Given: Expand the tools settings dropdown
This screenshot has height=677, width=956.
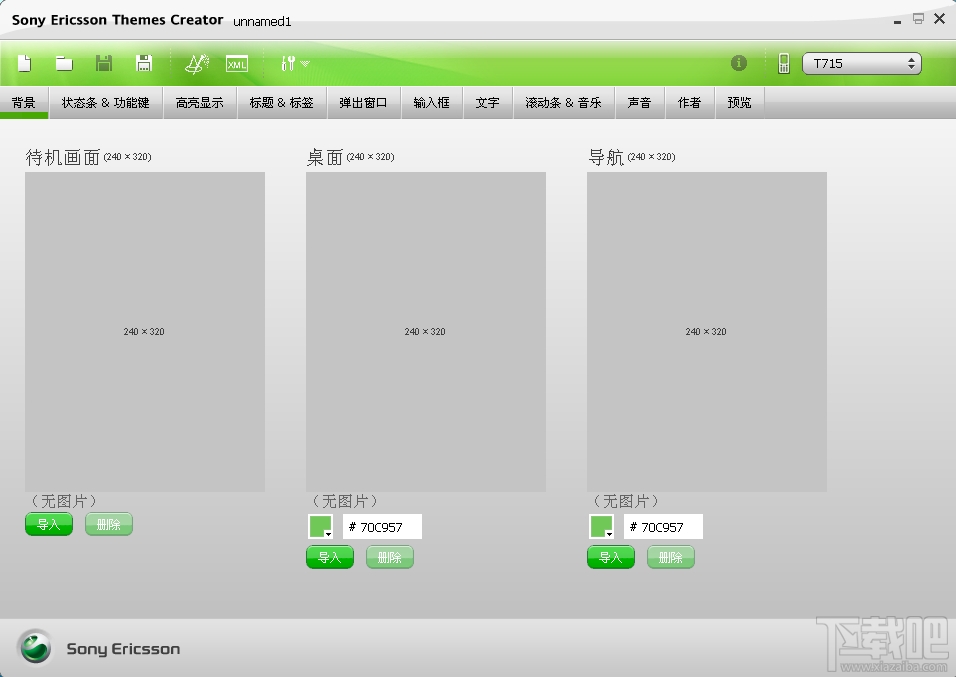Looking at the screenshot, I should point(295,63).
